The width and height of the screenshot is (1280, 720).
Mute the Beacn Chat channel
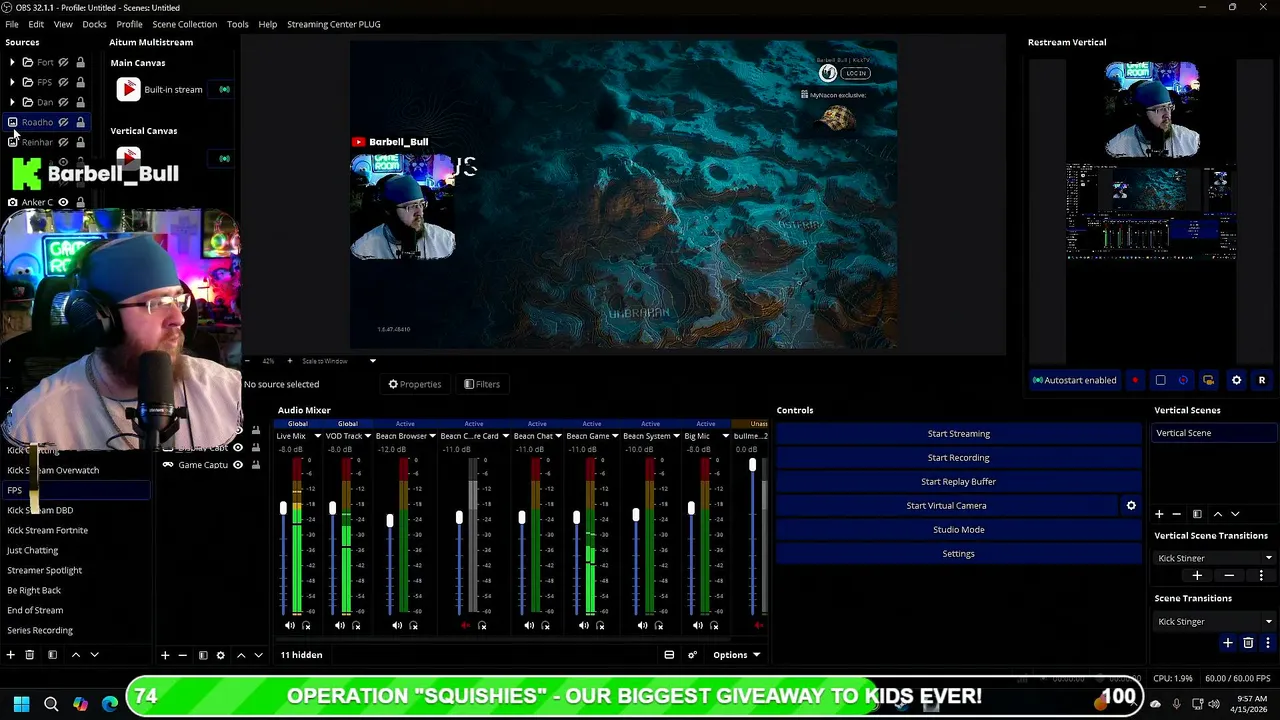pyautogui.click(x=529, y=626)
